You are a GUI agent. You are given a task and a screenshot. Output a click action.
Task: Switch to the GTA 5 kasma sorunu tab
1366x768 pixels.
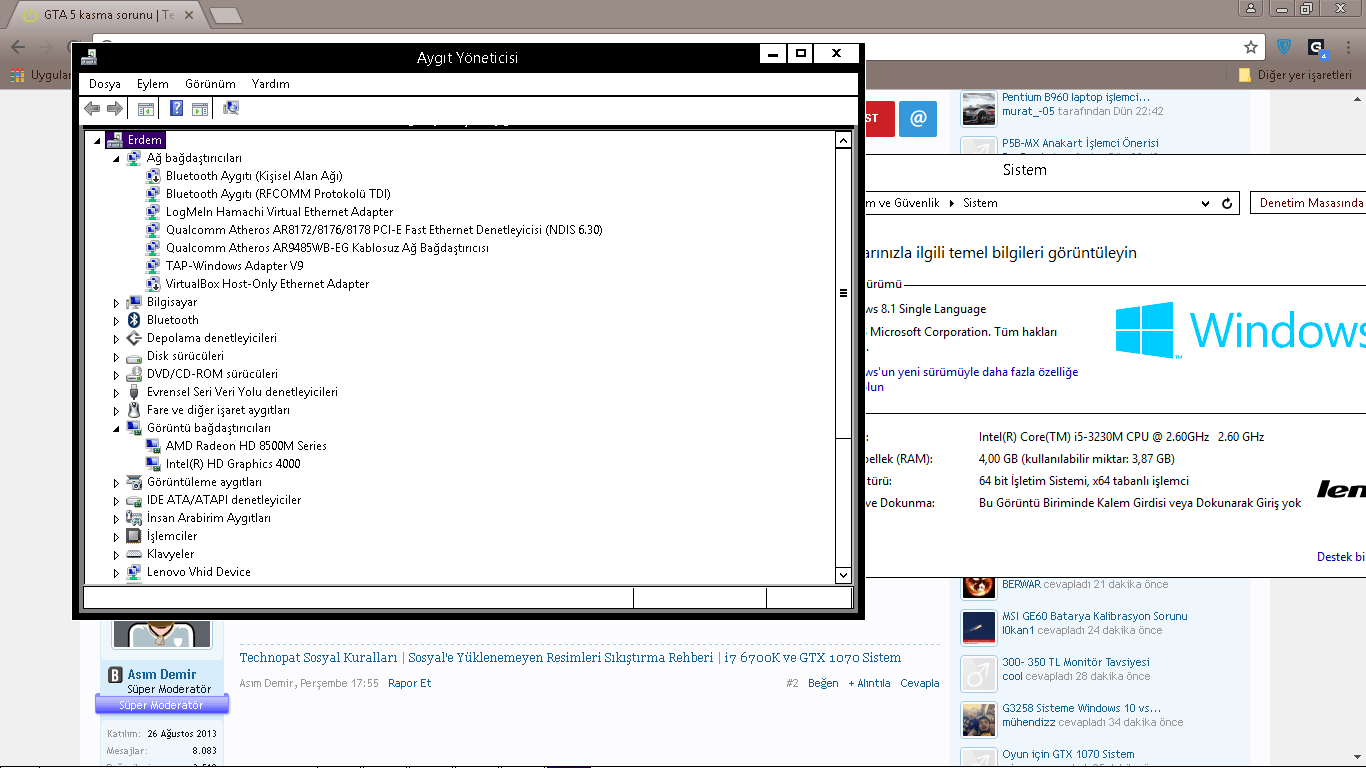click(106, 15)
